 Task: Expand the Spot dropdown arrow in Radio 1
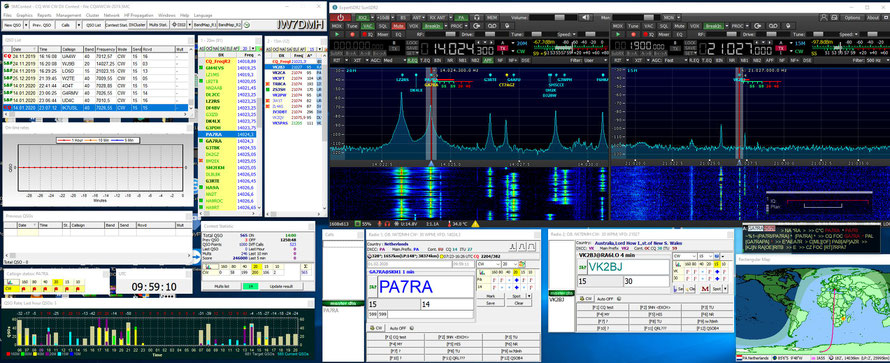point(529,296)
